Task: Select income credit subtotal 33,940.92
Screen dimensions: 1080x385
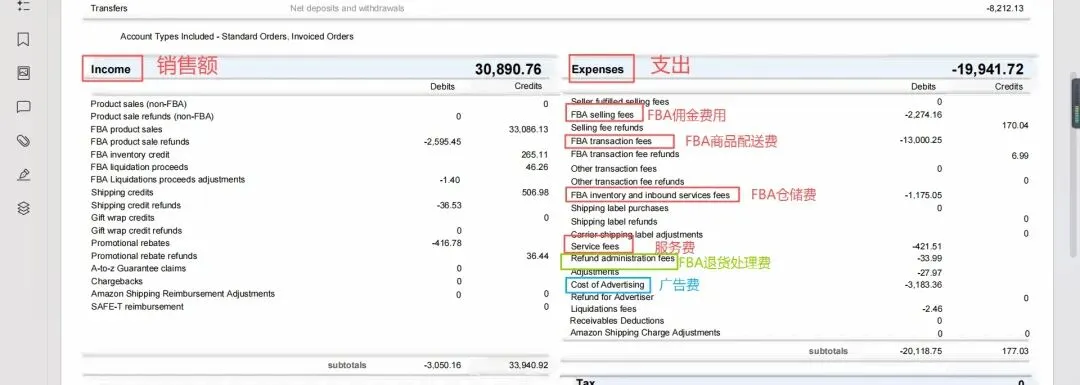Action: 528,366
